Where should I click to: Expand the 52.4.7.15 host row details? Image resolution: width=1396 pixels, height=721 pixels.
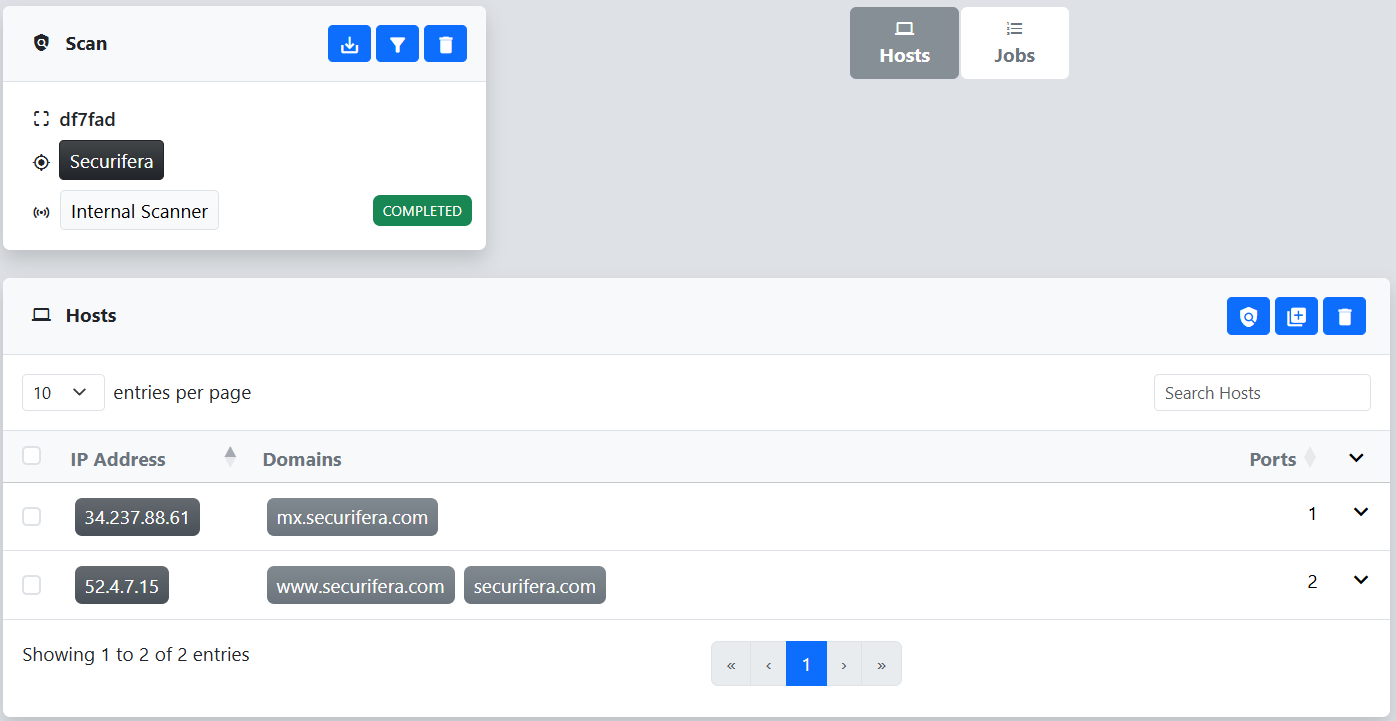pos(1360,580)
